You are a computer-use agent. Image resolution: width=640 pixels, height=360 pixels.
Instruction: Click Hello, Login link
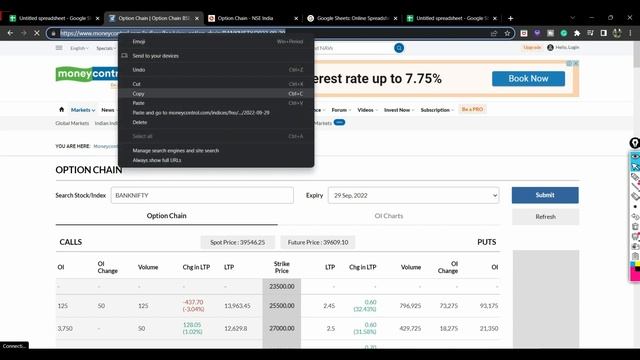[x=563, y=47]
